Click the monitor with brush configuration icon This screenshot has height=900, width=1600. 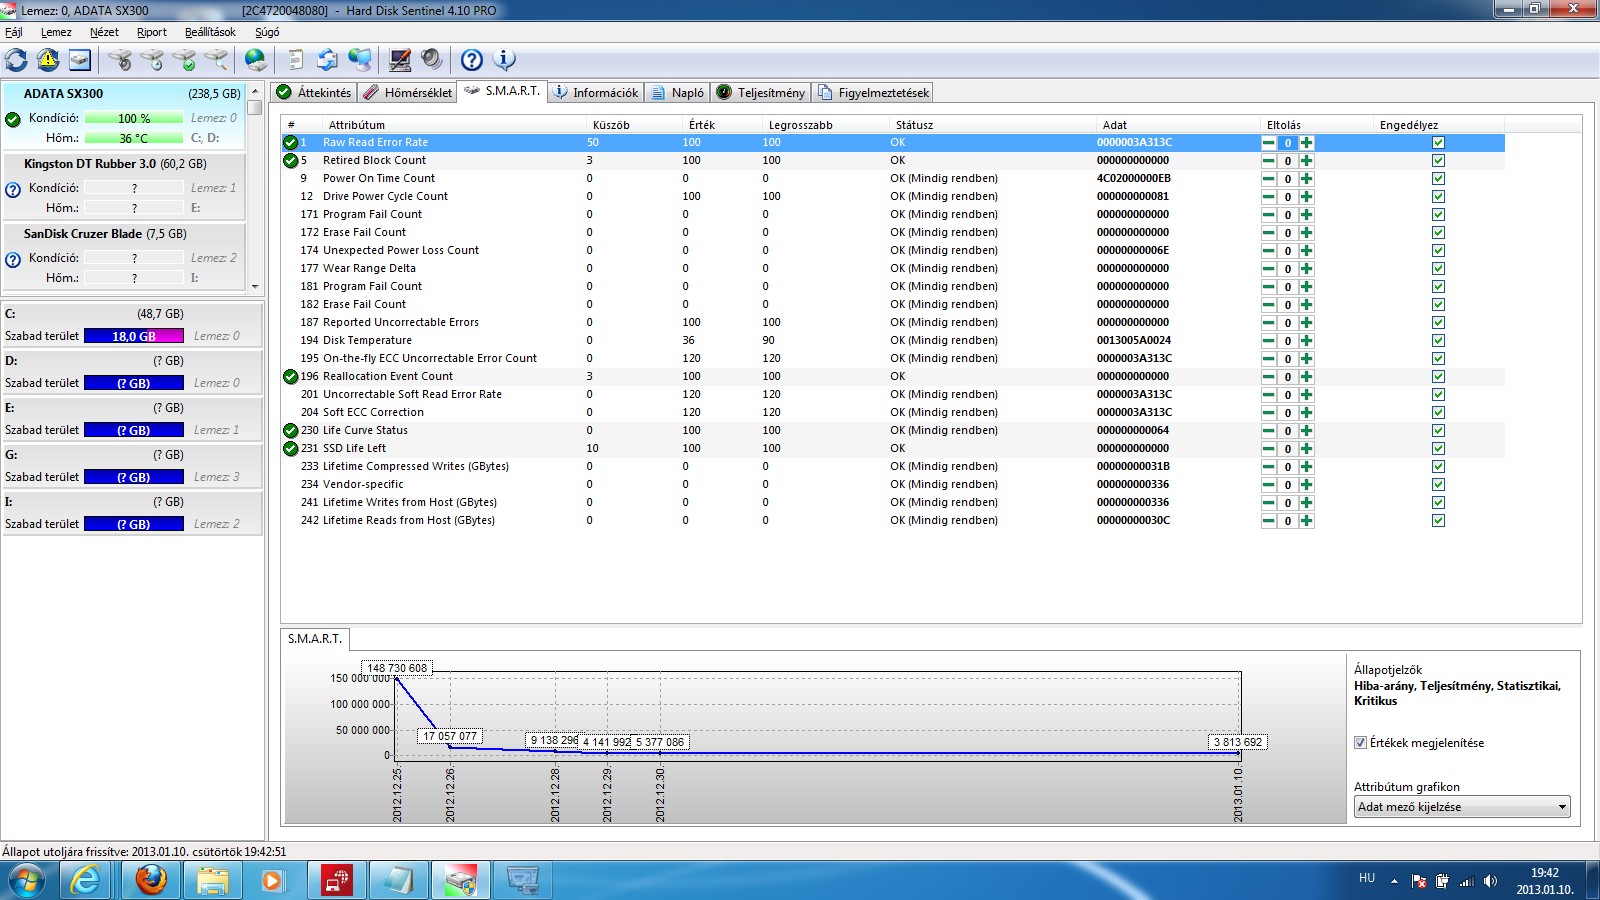pos(400,60)
